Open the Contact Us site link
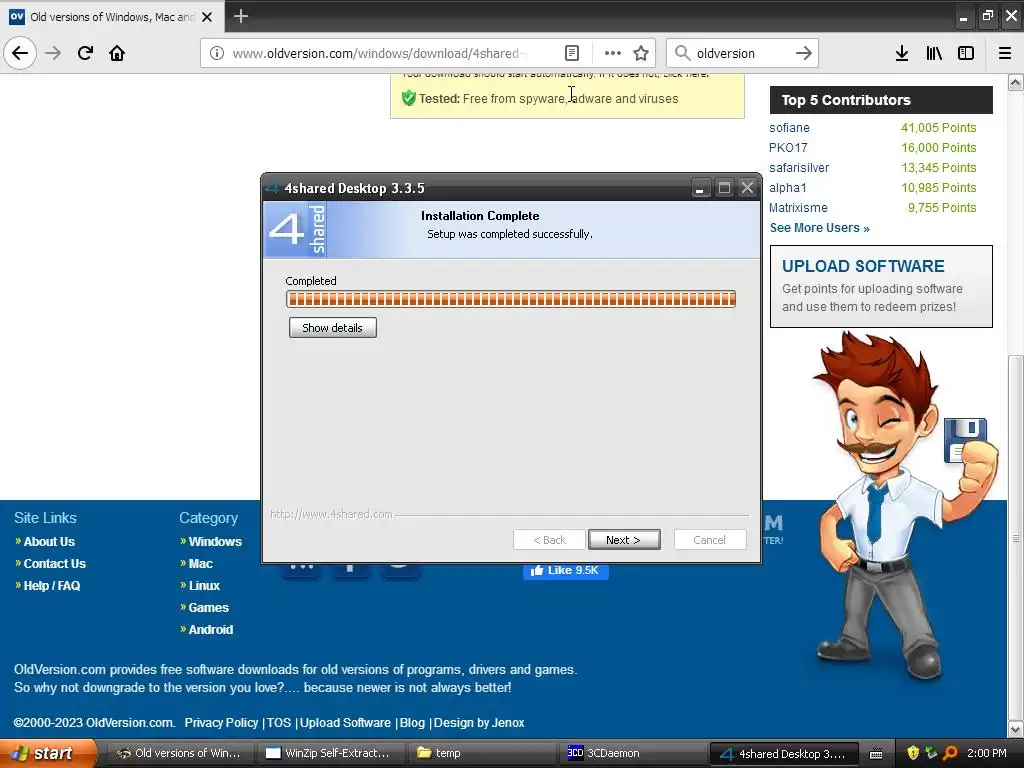Viewport: 1024px width, 768px height. (54, 564)
